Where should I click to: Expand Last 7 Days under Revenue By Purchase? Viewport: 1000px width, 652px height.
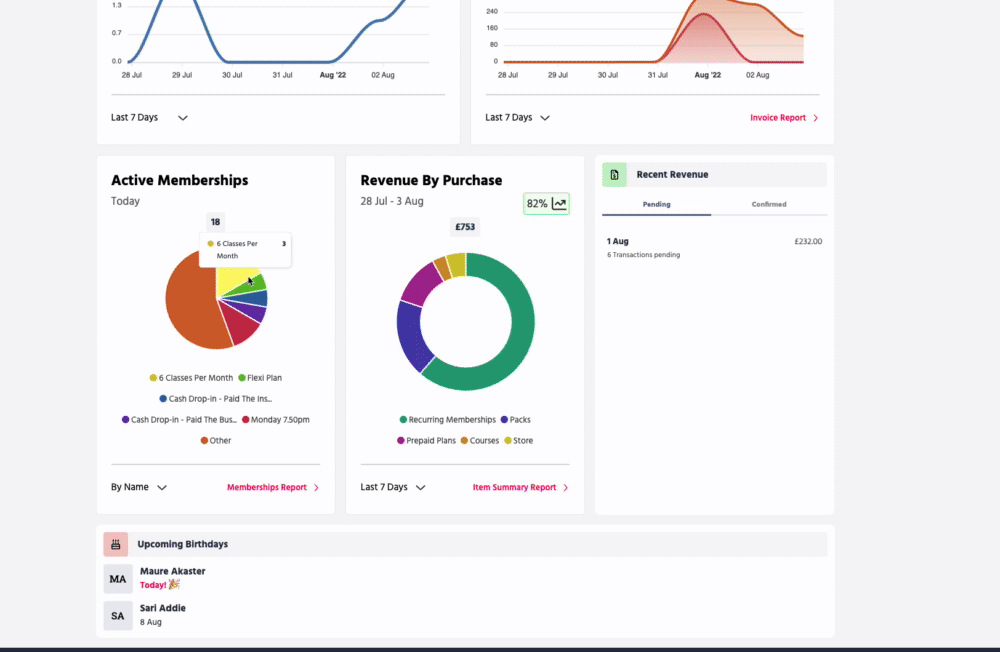(393, 488)
